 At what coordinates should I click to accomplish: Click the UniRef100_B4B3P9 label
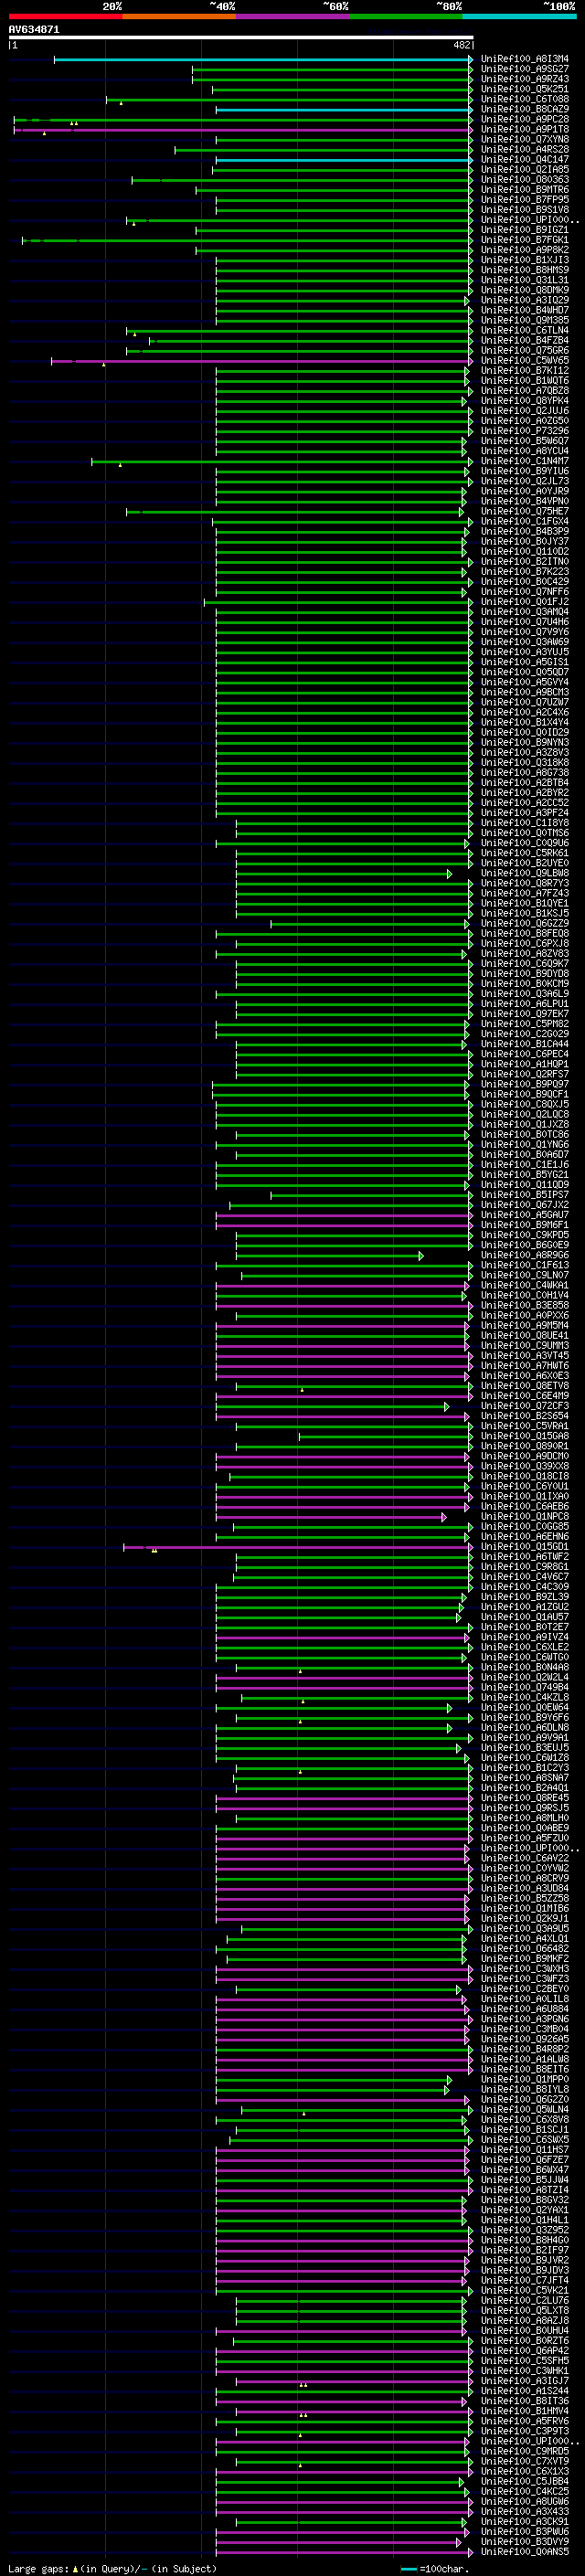point(524,532)
